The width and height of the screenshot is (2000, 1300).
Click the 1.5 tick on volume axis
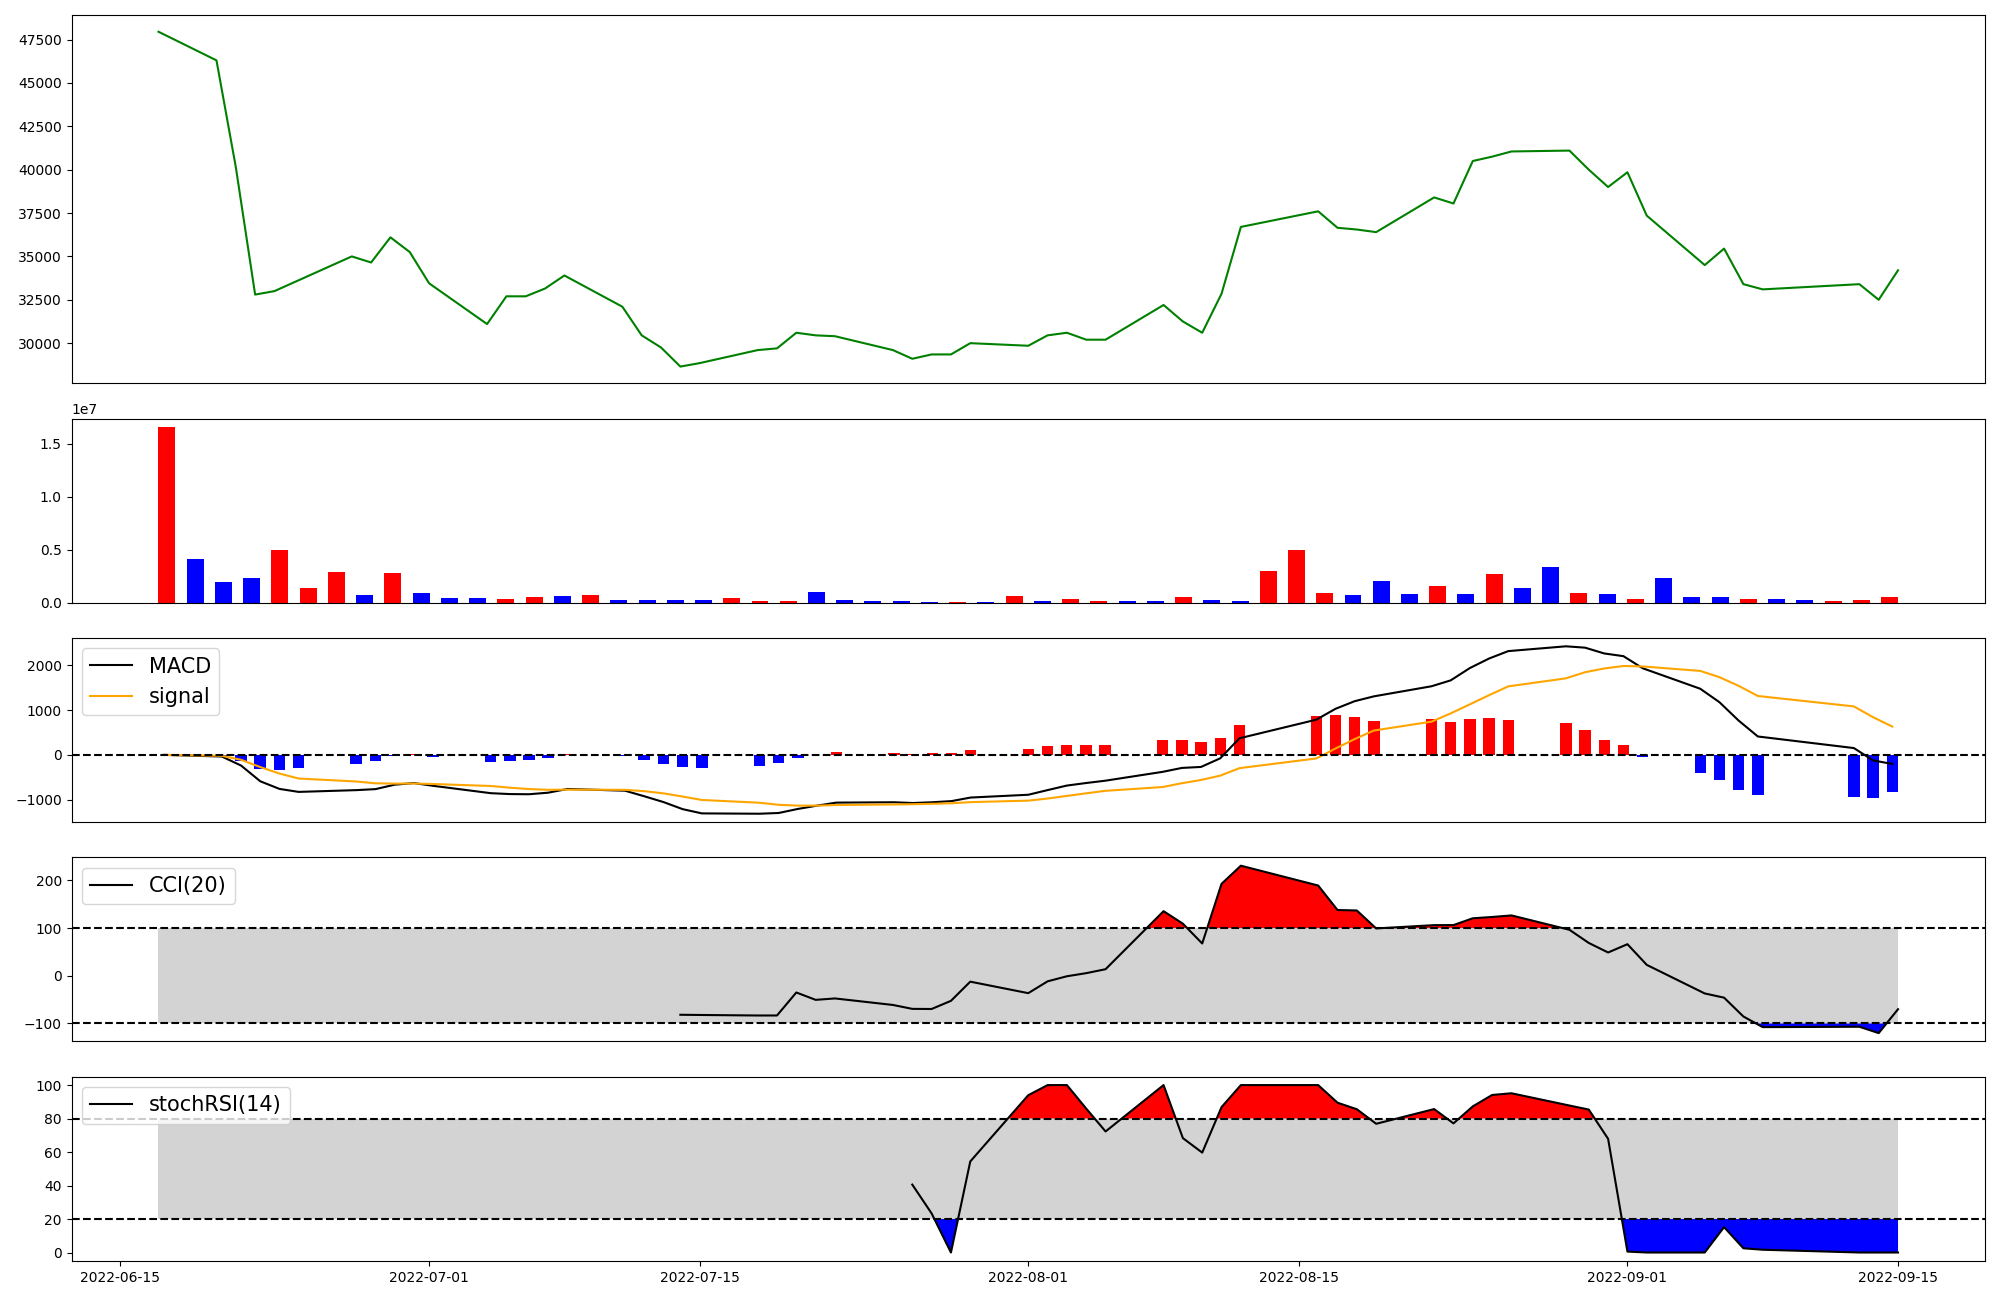pos(51,444)
